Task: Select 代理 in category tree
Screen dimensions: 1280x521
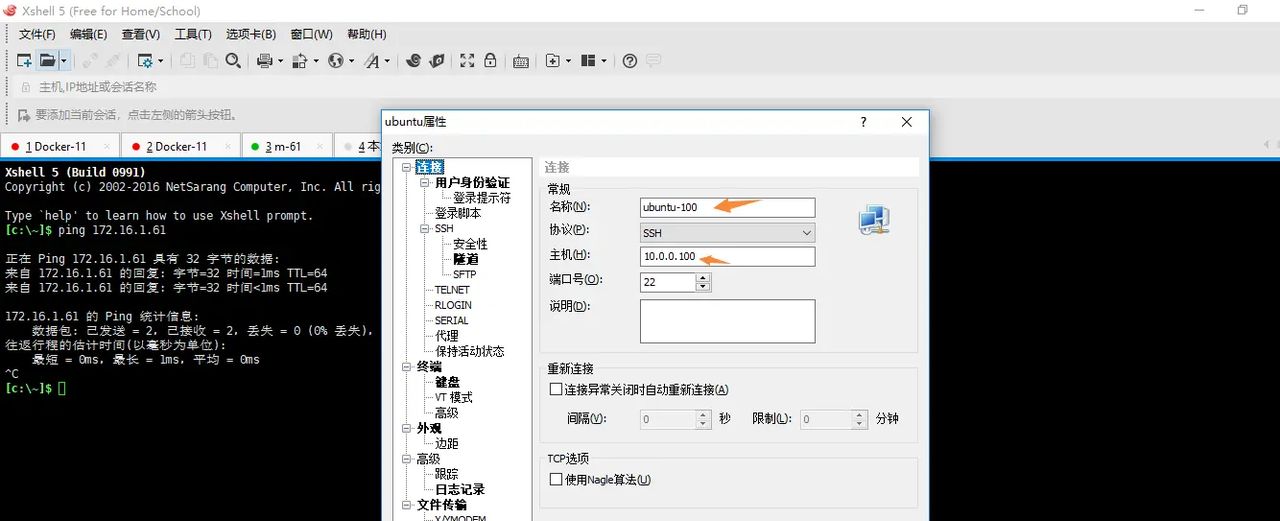Action: (x=447, y=336)
